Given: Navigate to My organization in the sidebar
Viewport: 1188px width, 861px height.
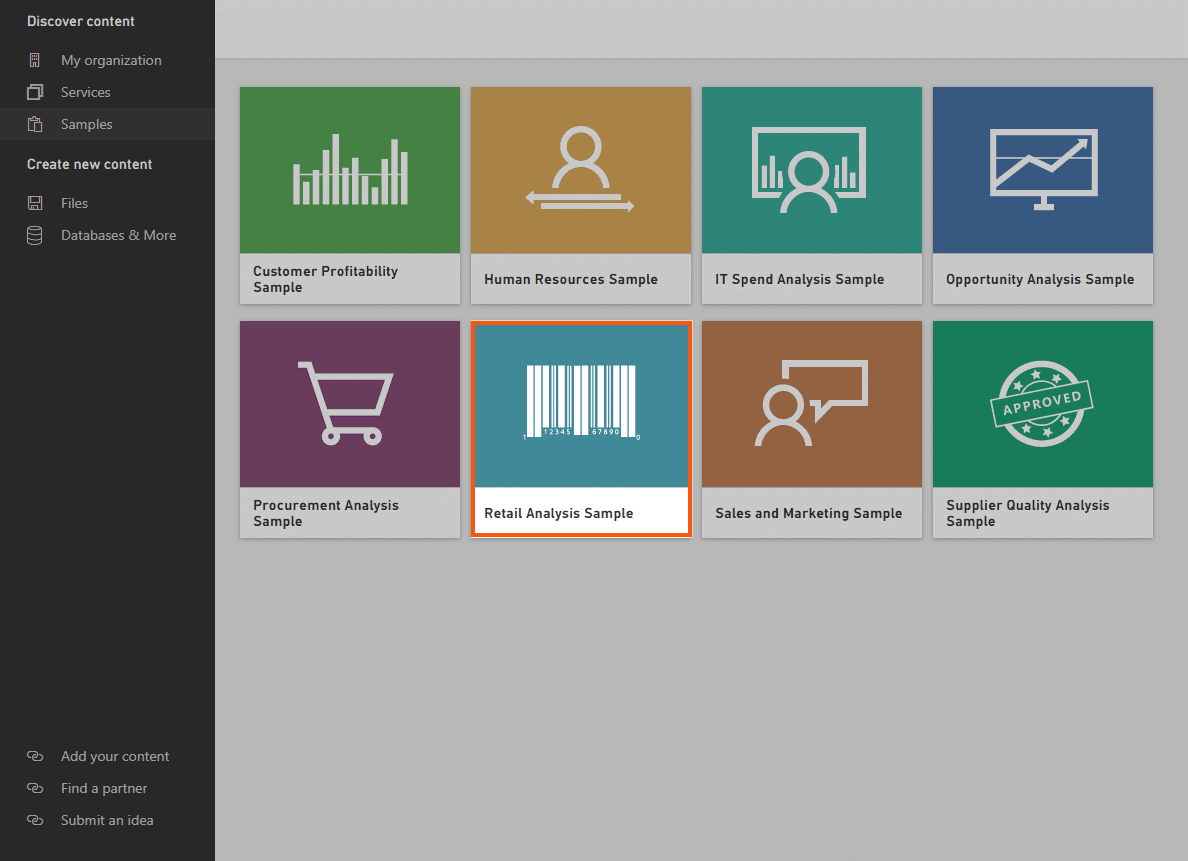Looking at the screenshot, I should click(x=111, y=60).
